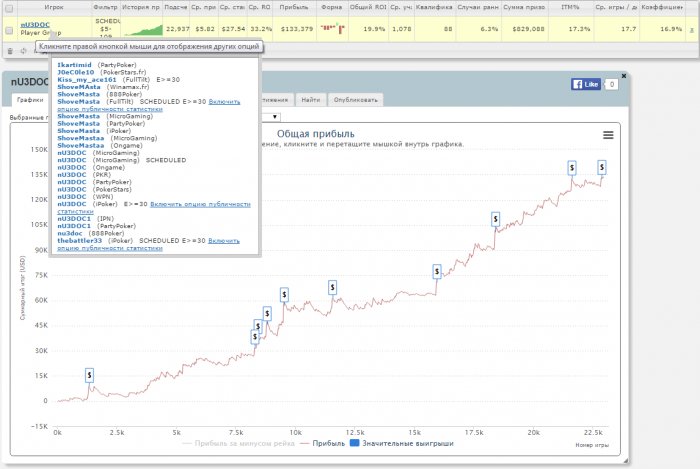Toggle the 'Прибыль' legend series
Viewport: 700px width, 469px height.
point(322,443)
